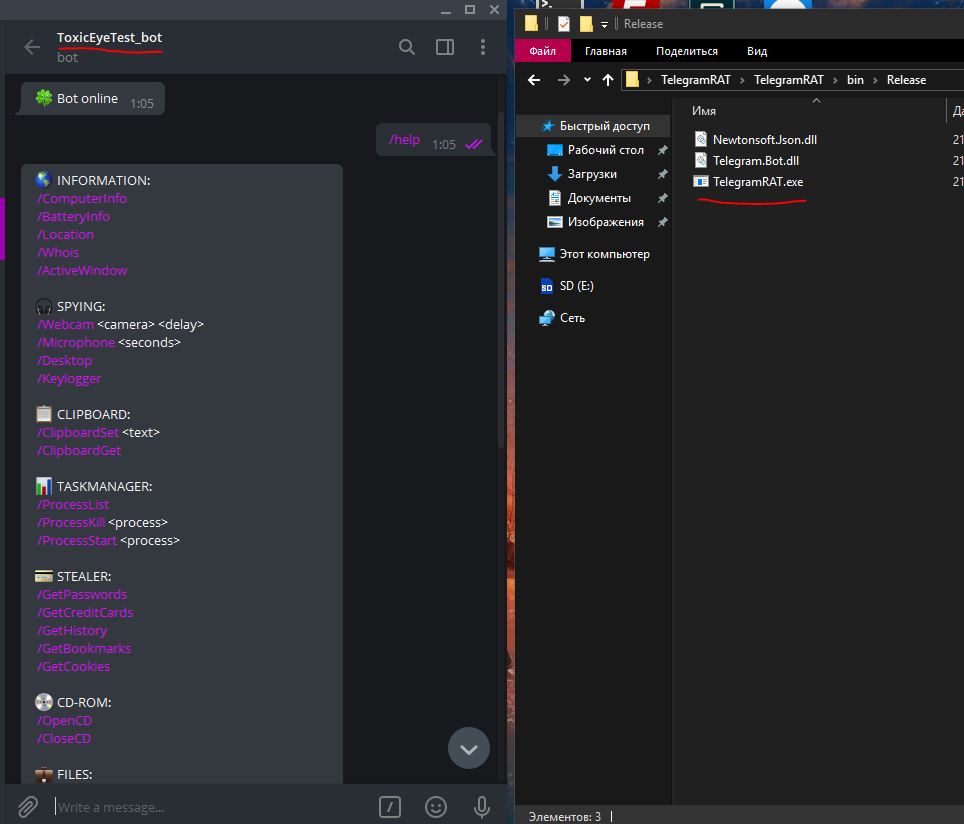Click the /Location command link

(x=65, y=234)
